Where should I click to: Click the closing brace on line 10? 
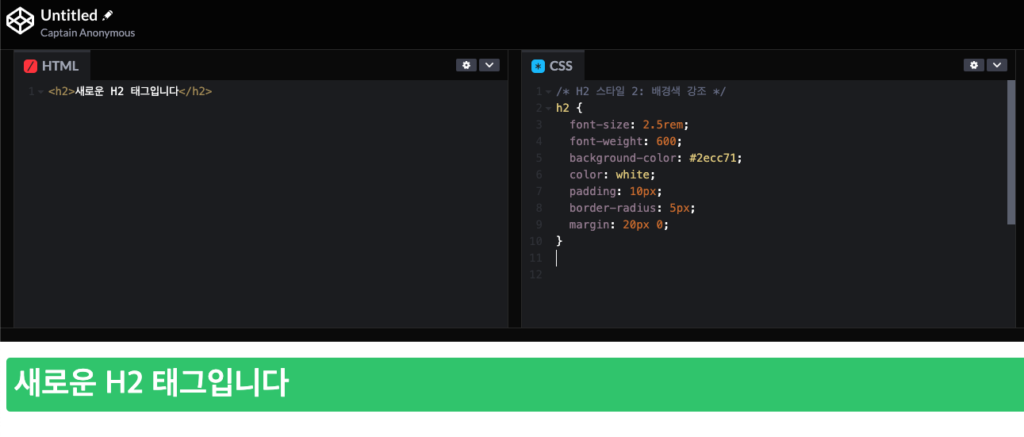pos(559,241)
